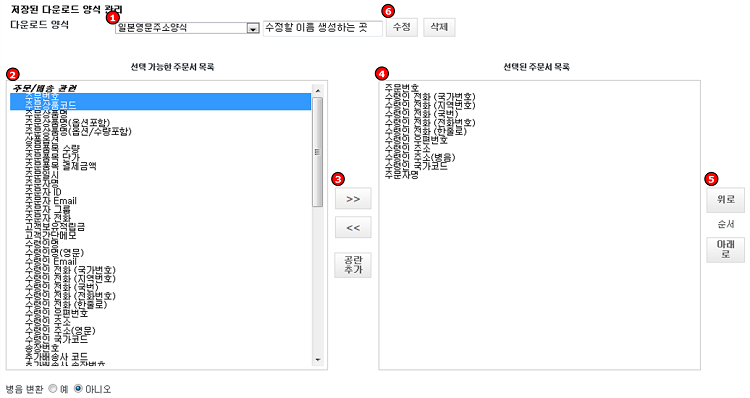Move item up with 위로 button
The height and width of the screenshot is (398, 750).
coord(726,199)
